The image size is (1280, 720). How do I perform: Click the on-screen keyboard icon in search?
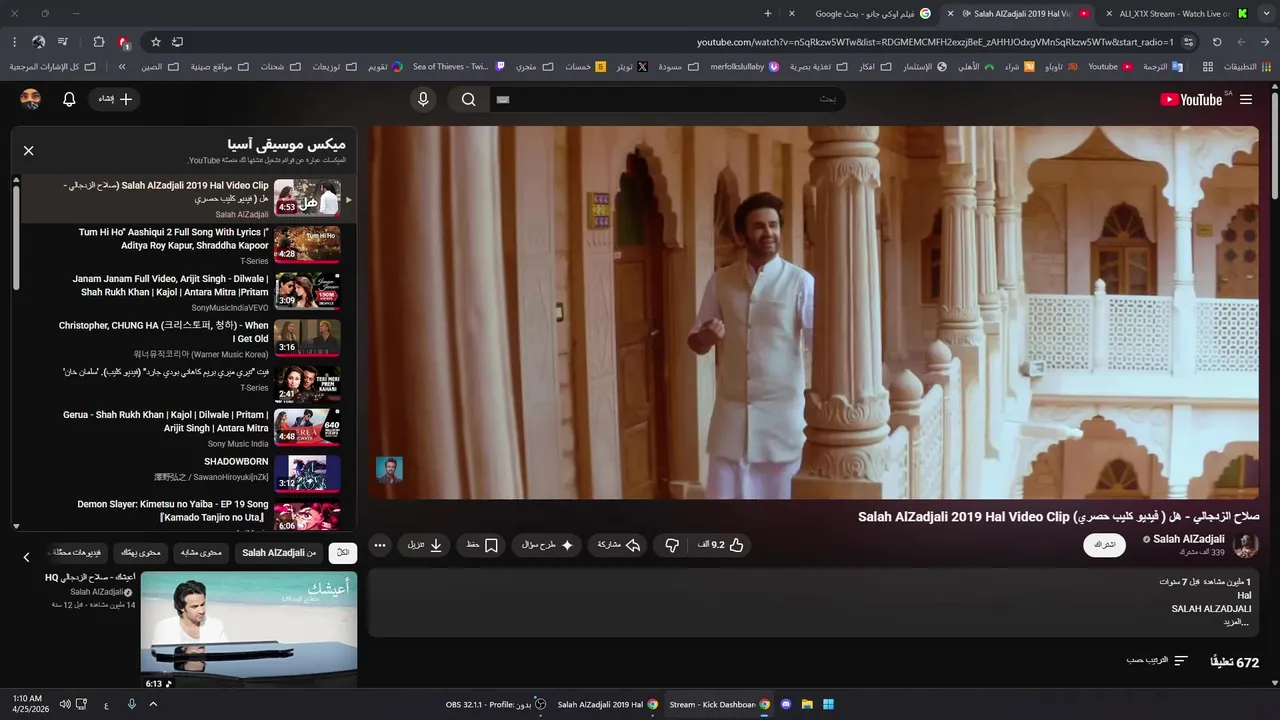pyautogui.click(x=503, y=99)
